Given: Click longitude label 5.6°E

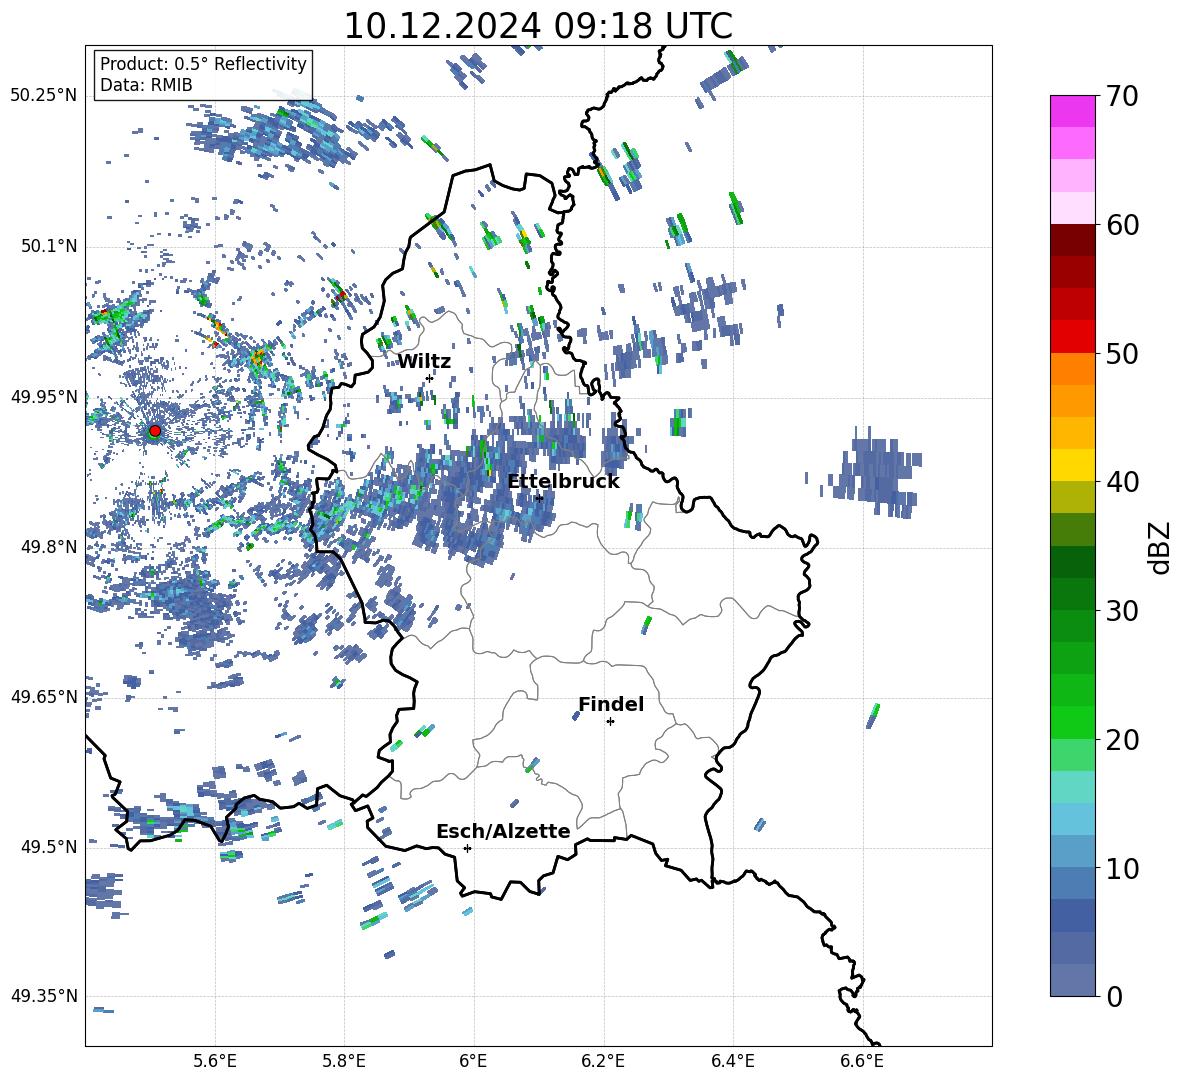Looking at the screenshot, I should click(214, 1061).
